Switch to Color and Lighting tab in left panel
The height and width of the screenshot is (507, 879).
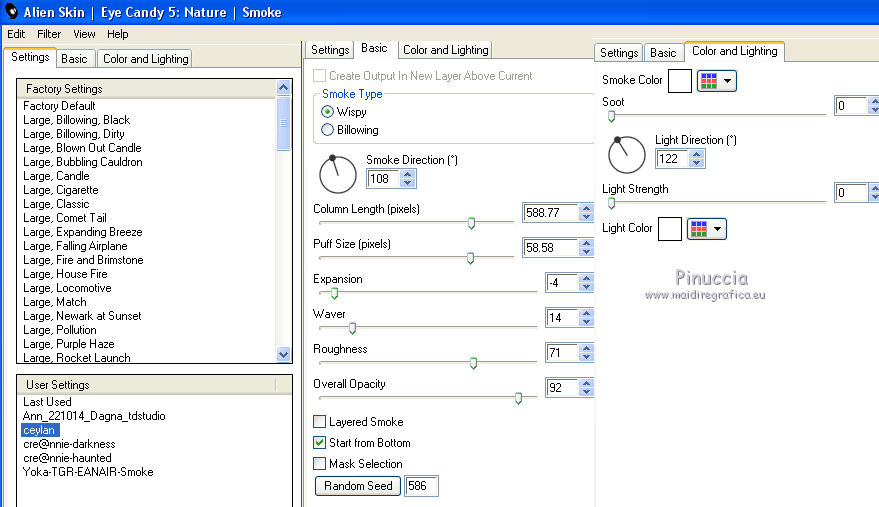coord(145,58)
